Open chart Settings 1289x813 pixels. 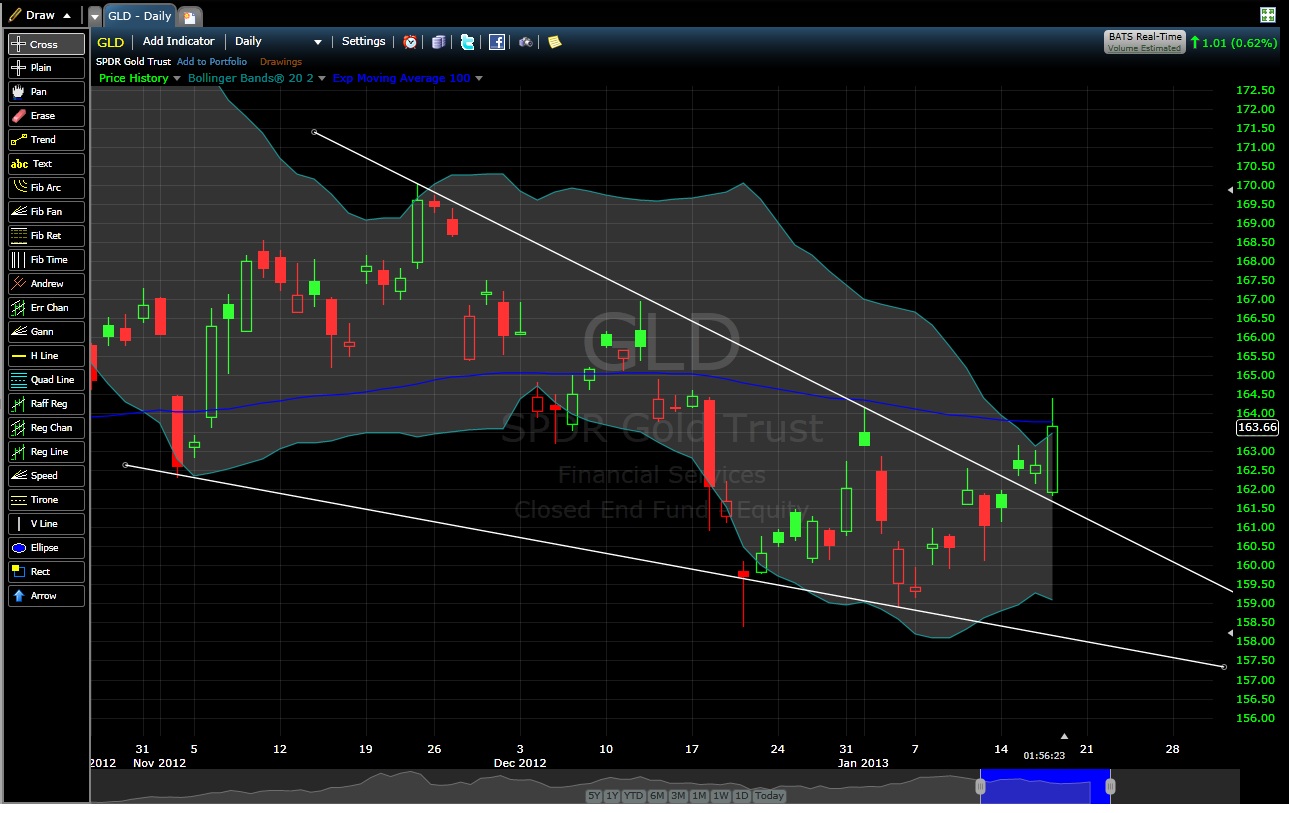click(364, 42)
